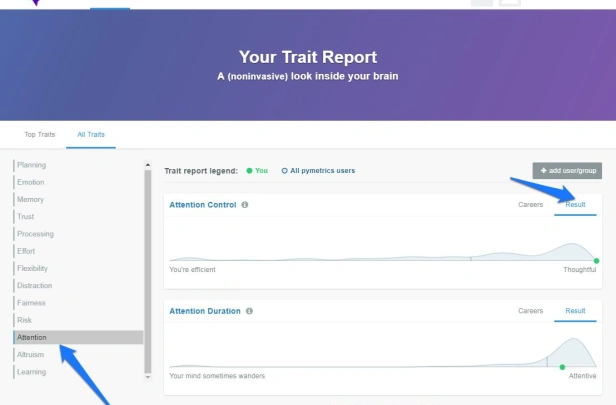
Task: Click green You marker on Attention Duration chart
Action: point(562,367)
